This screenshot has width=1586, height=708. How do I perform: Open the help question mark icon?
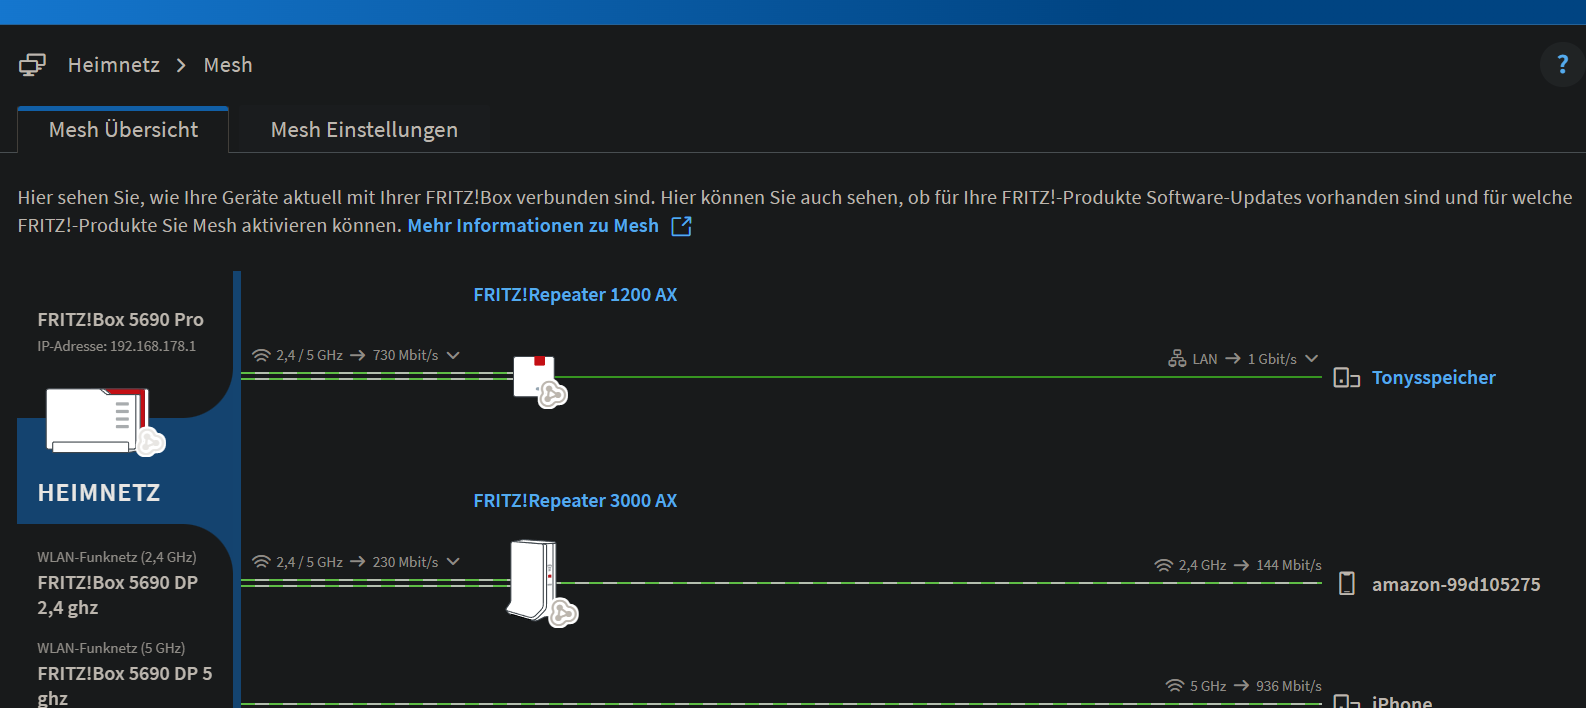pyautogui.click(x=1562, y=65)
